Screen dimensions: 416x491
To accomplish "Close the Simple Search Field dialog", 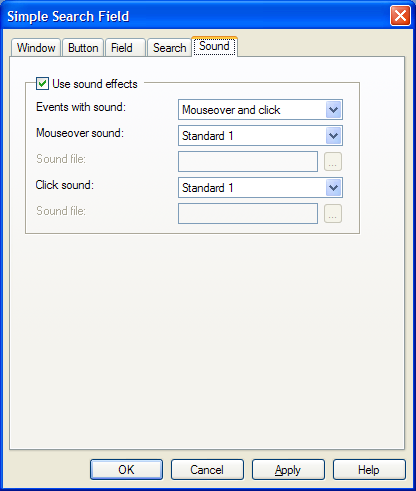I will pos(400,15).
